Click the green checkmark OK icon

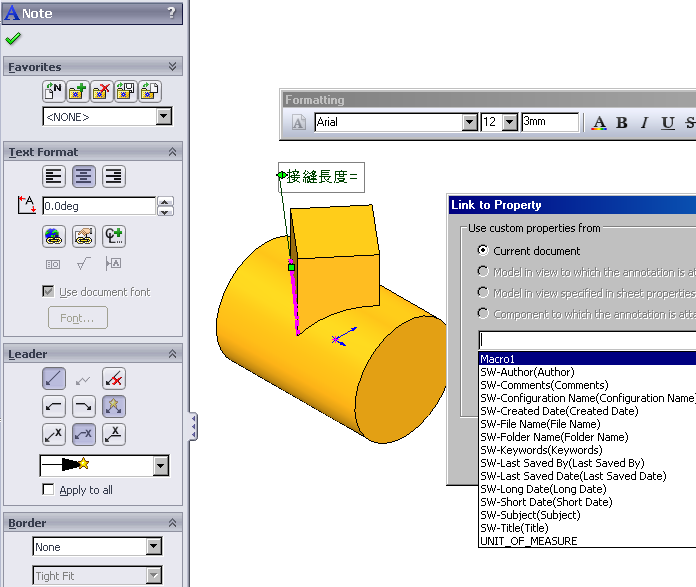click(x=13, y=39)
